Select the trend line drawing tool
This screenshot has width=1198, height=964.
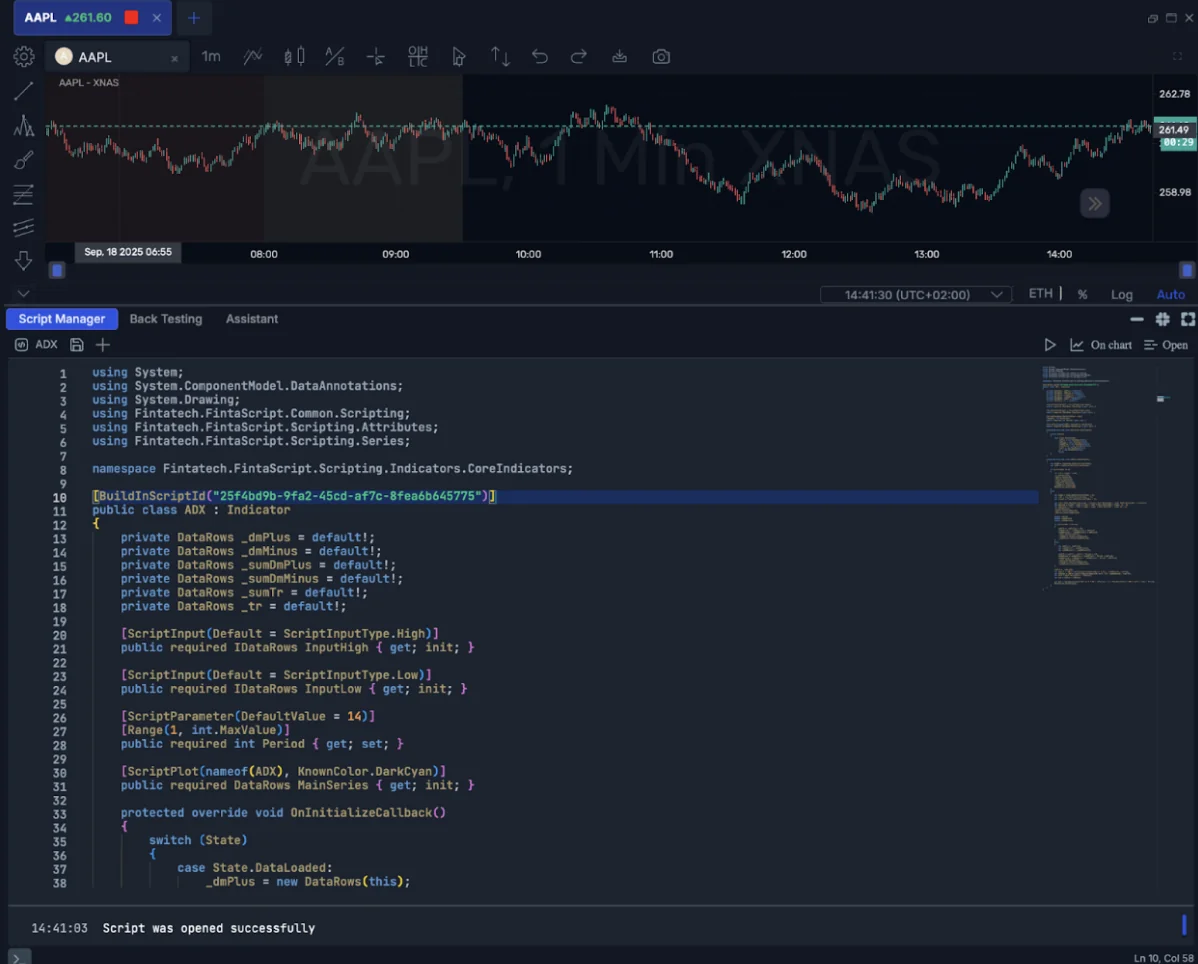(x=23, y=92)
